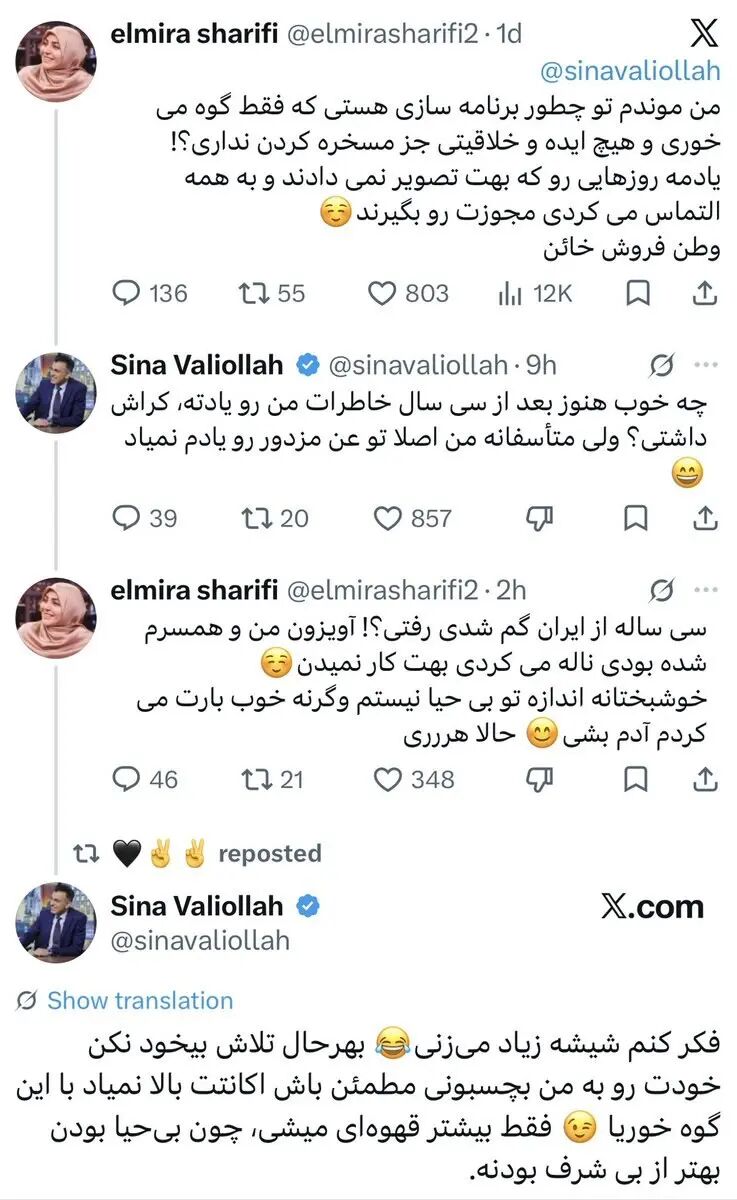The image size is (737, 1200).
Task: Open replies on the tweet with 136 comments
Action: tap(149, 293)
